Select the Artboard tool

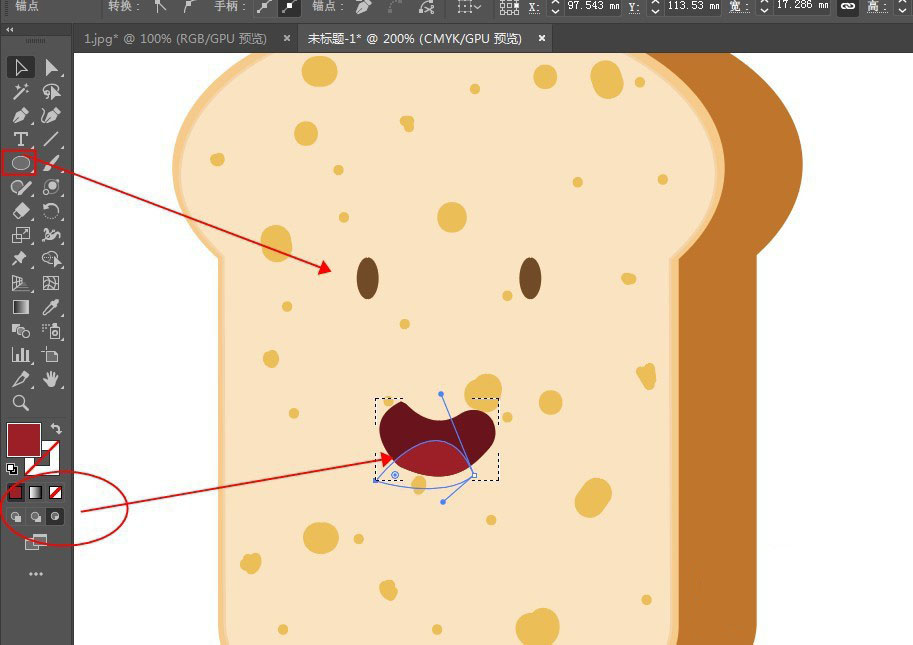click(x=51, y=355)
